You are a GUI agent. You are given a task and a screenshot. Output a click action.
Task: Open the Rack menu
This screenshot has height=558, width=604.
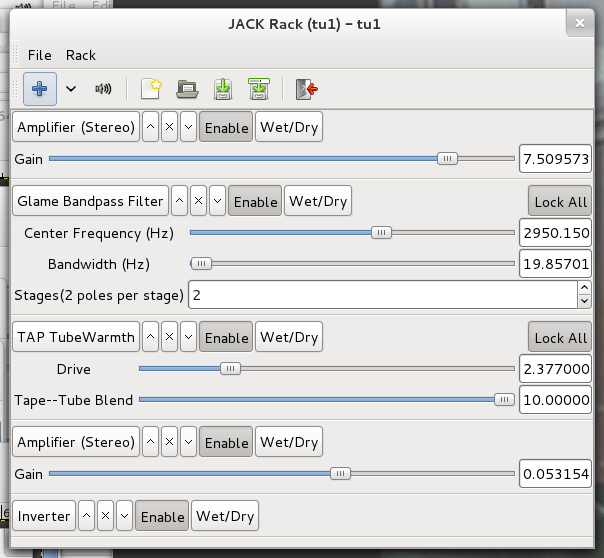pyautogui.click(x=81, y=55)
